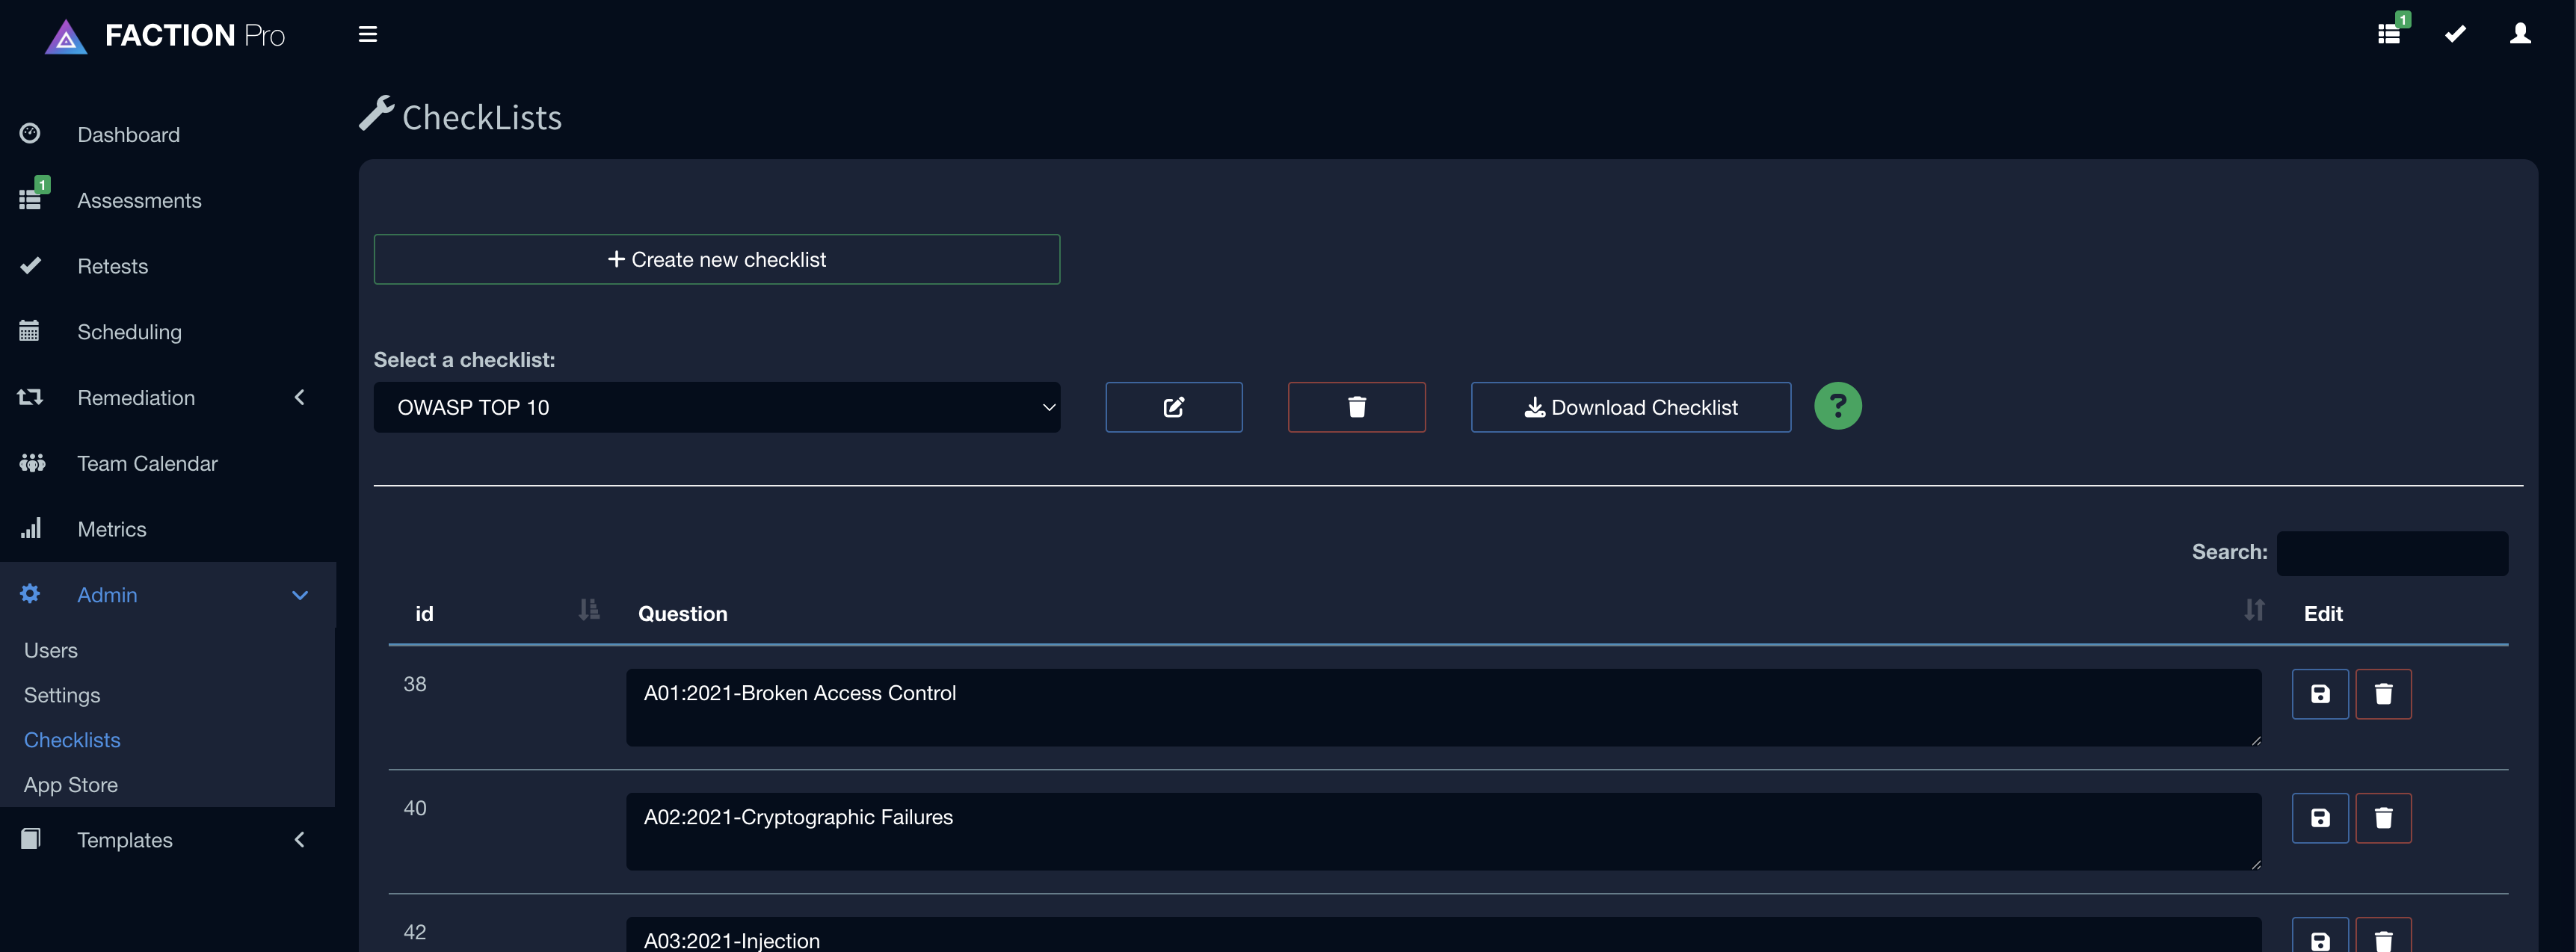The image size is (2576, 952).
Task: Toggle the hamburger sidebar menu
Action: 368,34
